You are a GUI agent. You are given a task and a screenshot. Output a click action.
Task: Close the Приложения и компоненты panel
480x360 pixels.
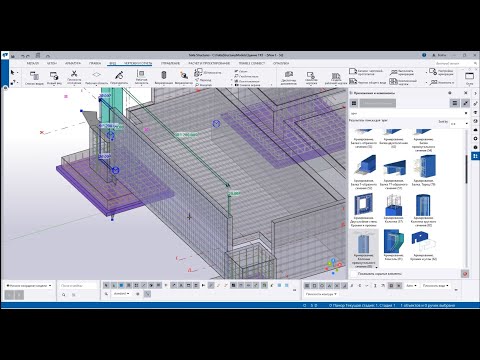click(466, 93)
